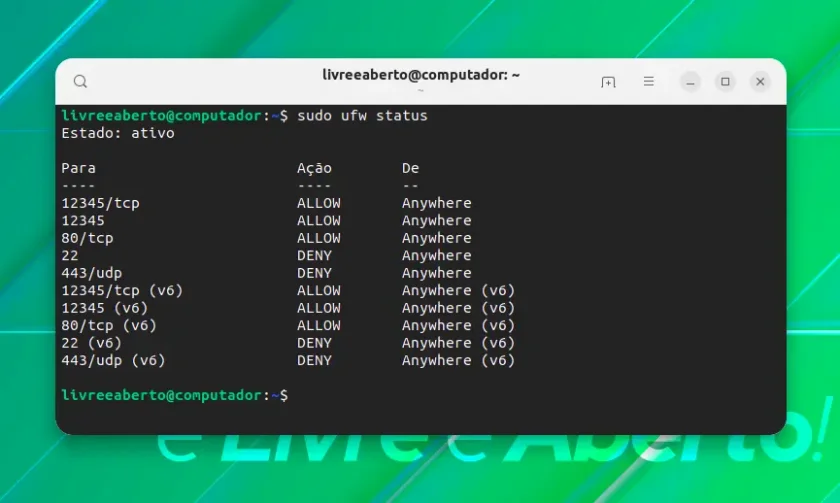Screen dimensions: 840x503
Task: Click the 'Para' column header
Action: point(78,168)
